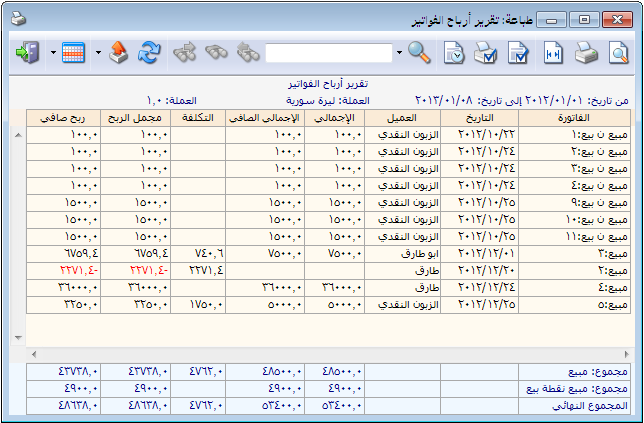Click the ربح صافي column header

63,118
